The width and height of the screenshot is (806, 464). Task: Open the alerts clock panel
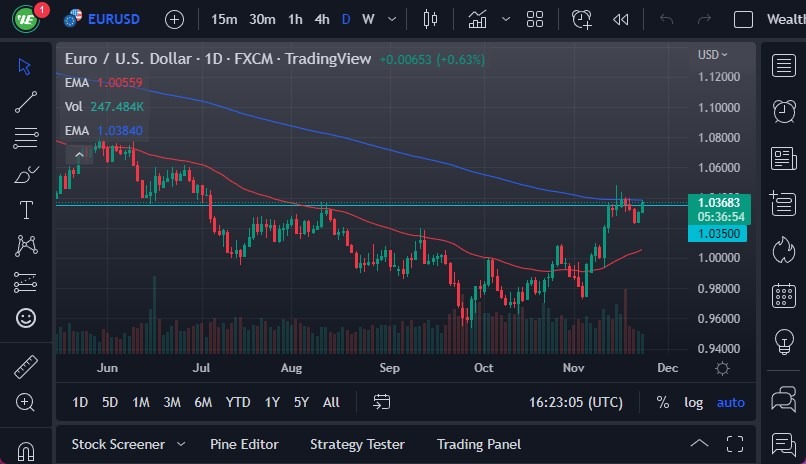(x=784, y=112)
